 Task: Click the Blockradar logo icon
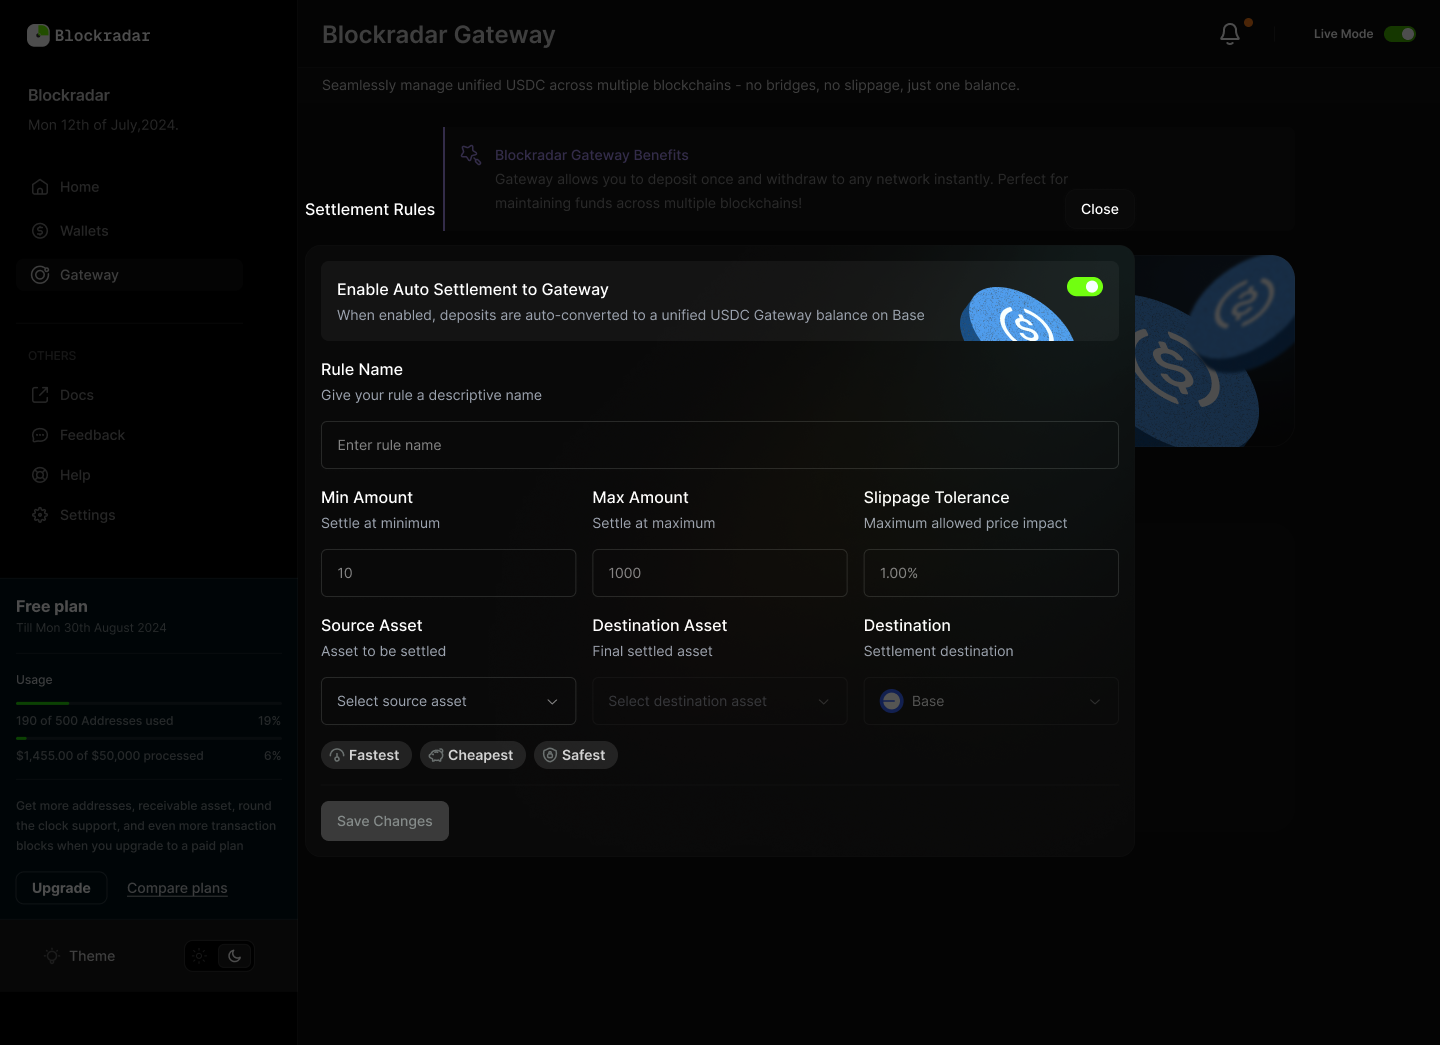(x=38, y=36)
